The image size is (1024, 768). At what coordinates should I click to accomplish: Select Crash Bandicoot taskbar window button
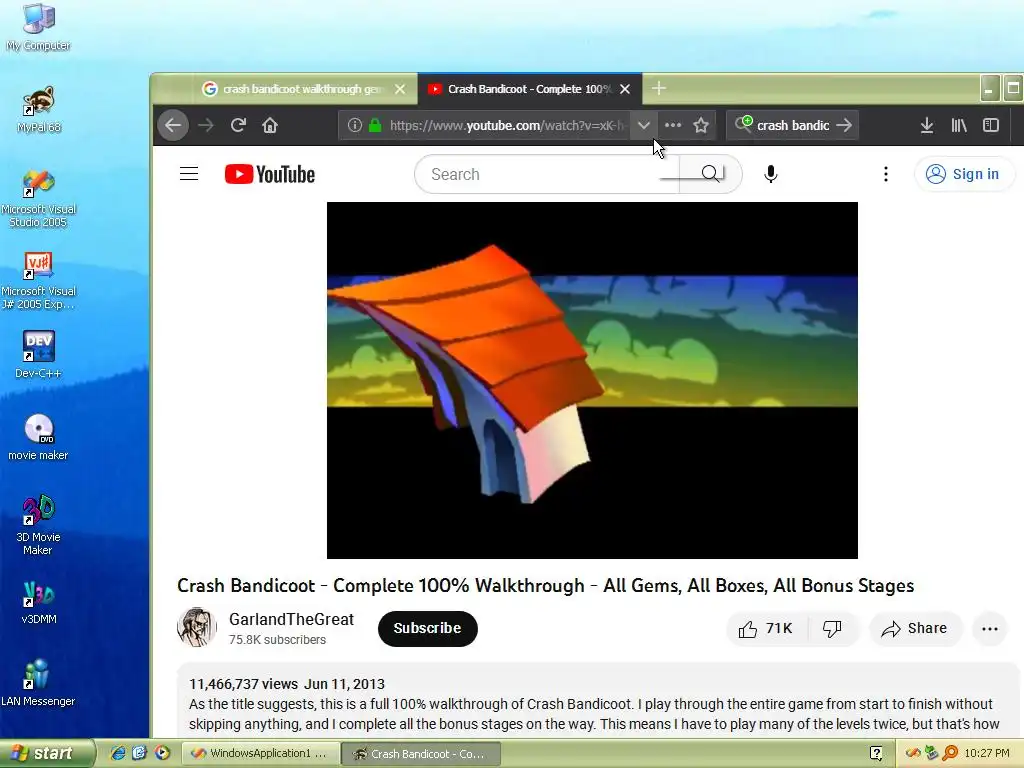click(421, 754)
